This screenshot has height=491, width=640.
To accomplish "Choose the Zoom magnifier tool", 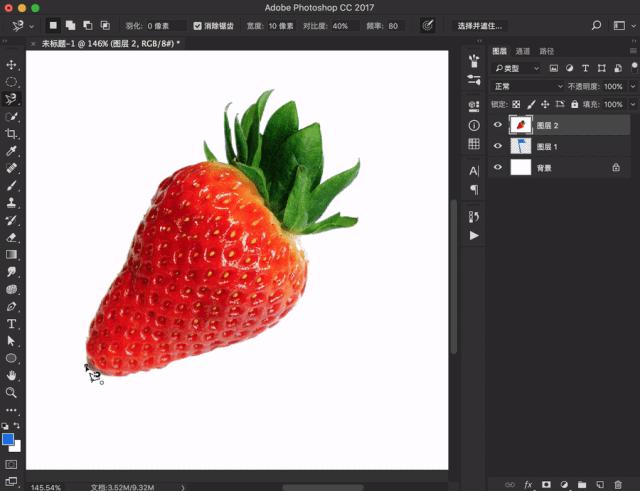I will 12,392.
